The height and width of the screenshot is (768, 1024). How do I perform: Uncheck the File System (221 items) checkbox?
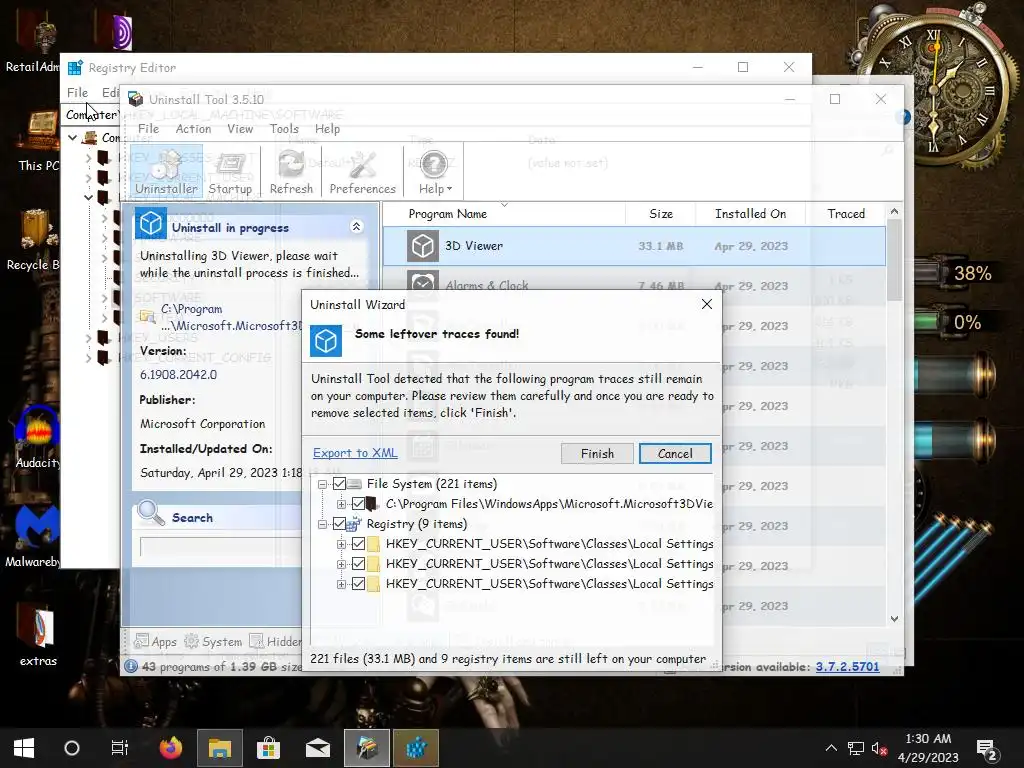(339, 484)
